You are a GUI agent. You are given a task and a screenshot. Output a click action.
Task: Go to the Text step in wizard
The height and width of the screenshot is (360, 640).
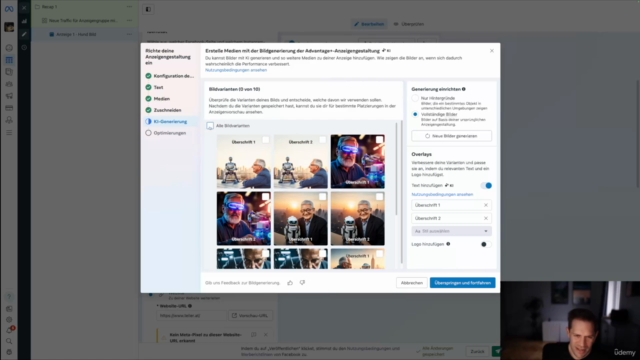[x=154, y=87]
